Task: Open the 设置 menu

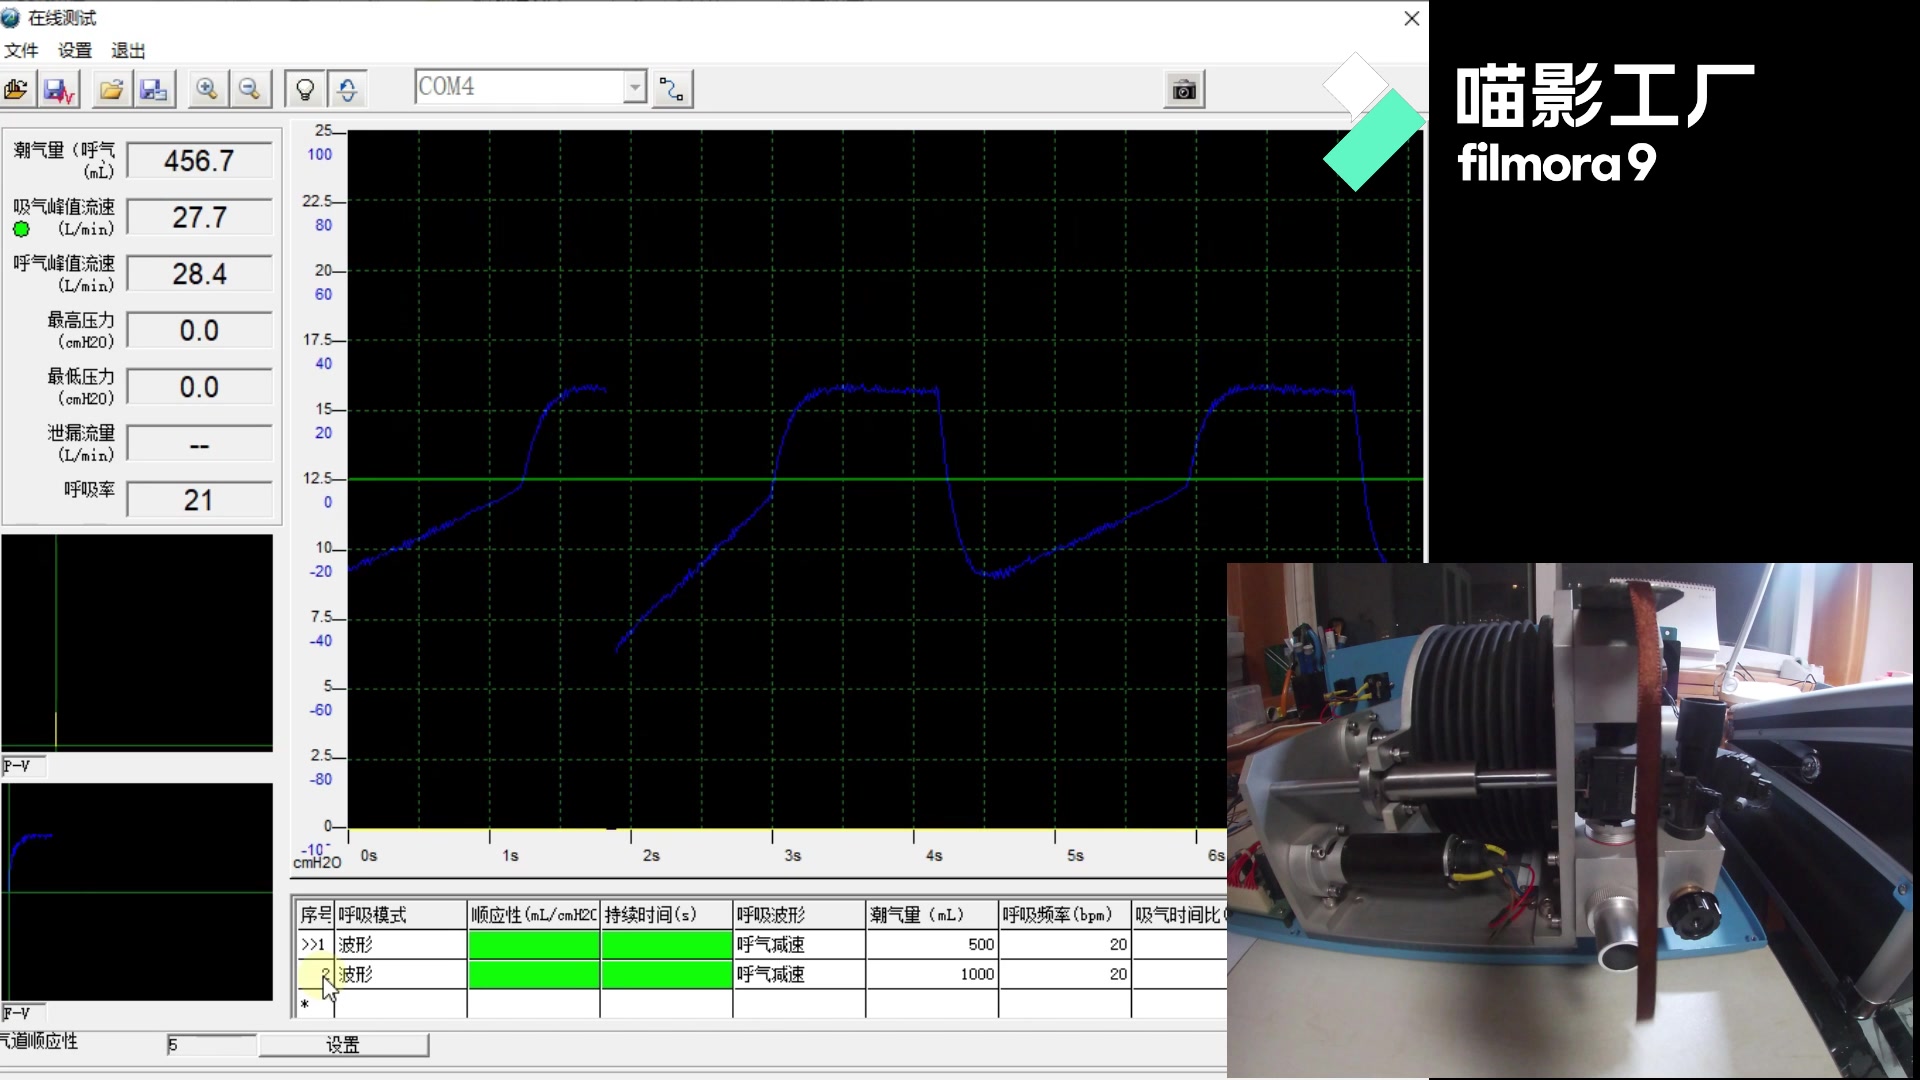Action: click(x=75, y=51)
